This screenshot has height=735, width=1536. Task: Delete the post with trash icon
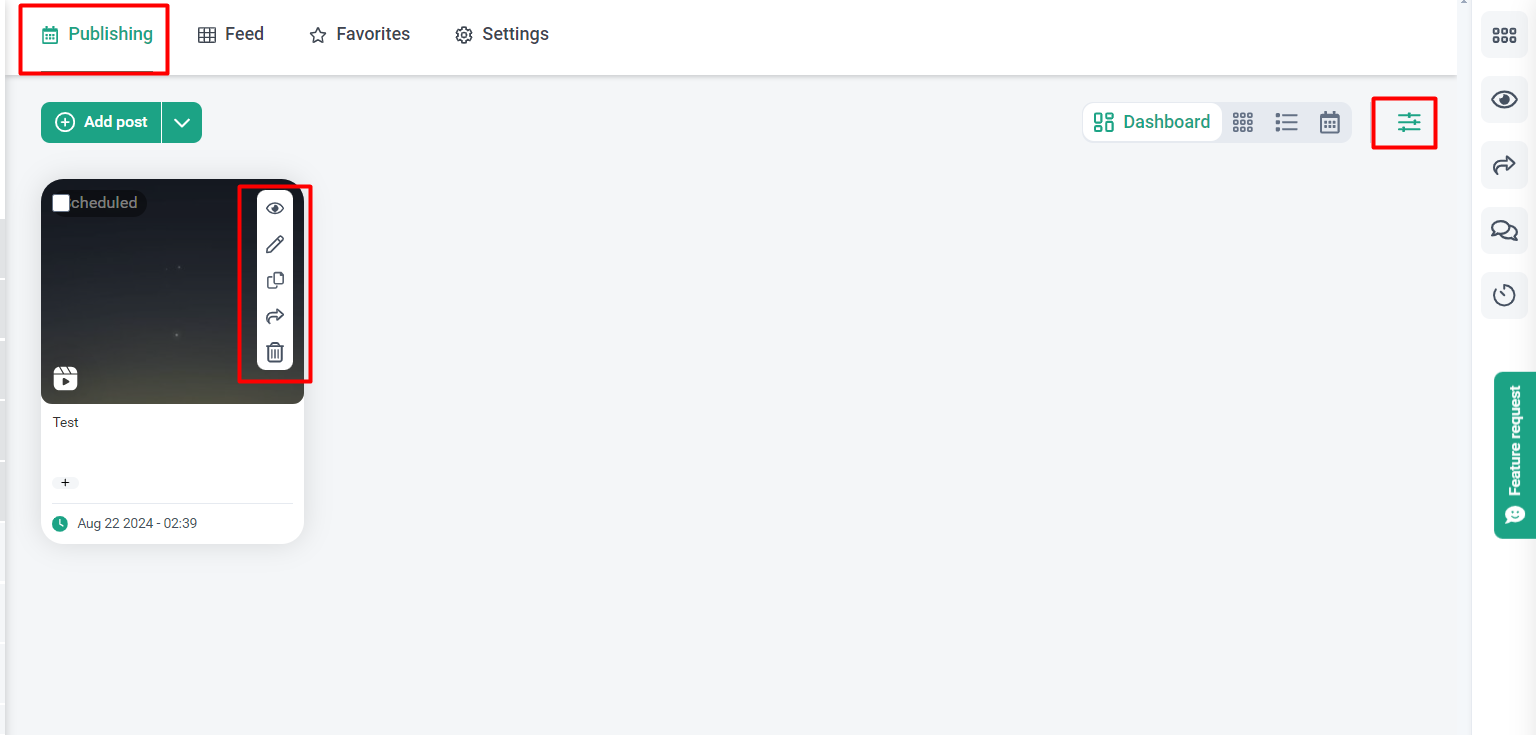275,352
